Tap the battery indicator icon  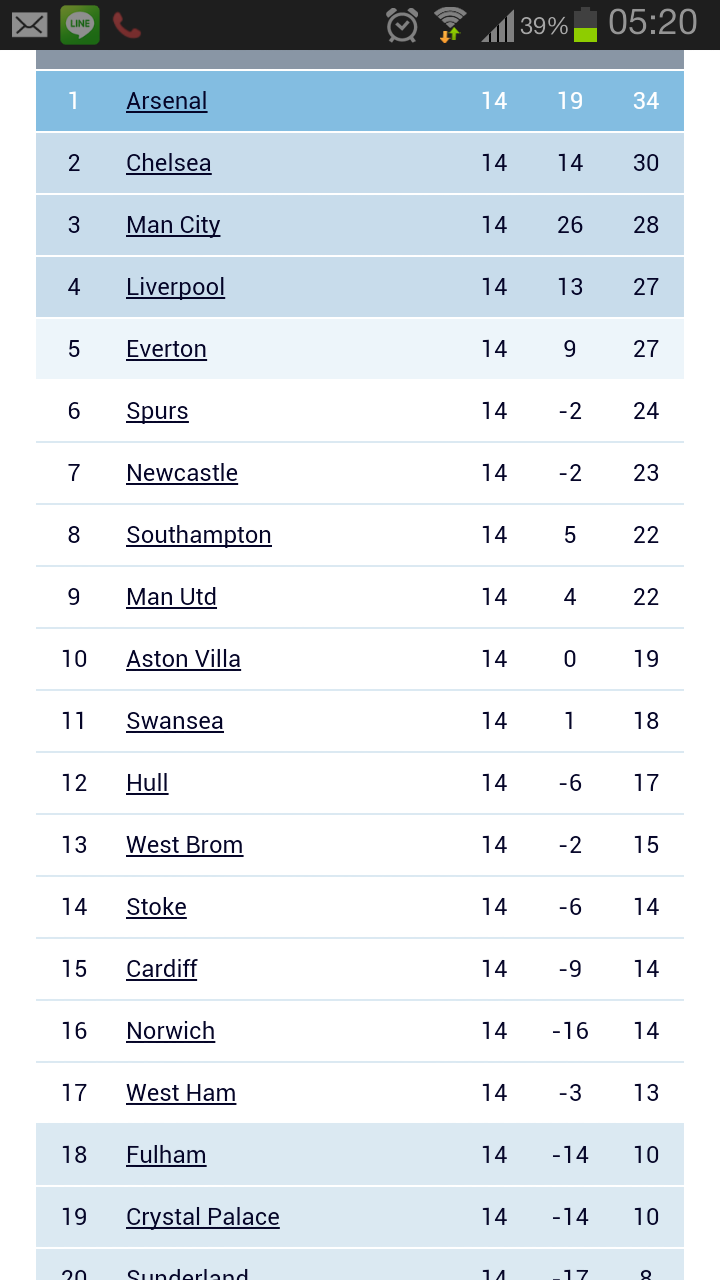(x=585, y=25)
